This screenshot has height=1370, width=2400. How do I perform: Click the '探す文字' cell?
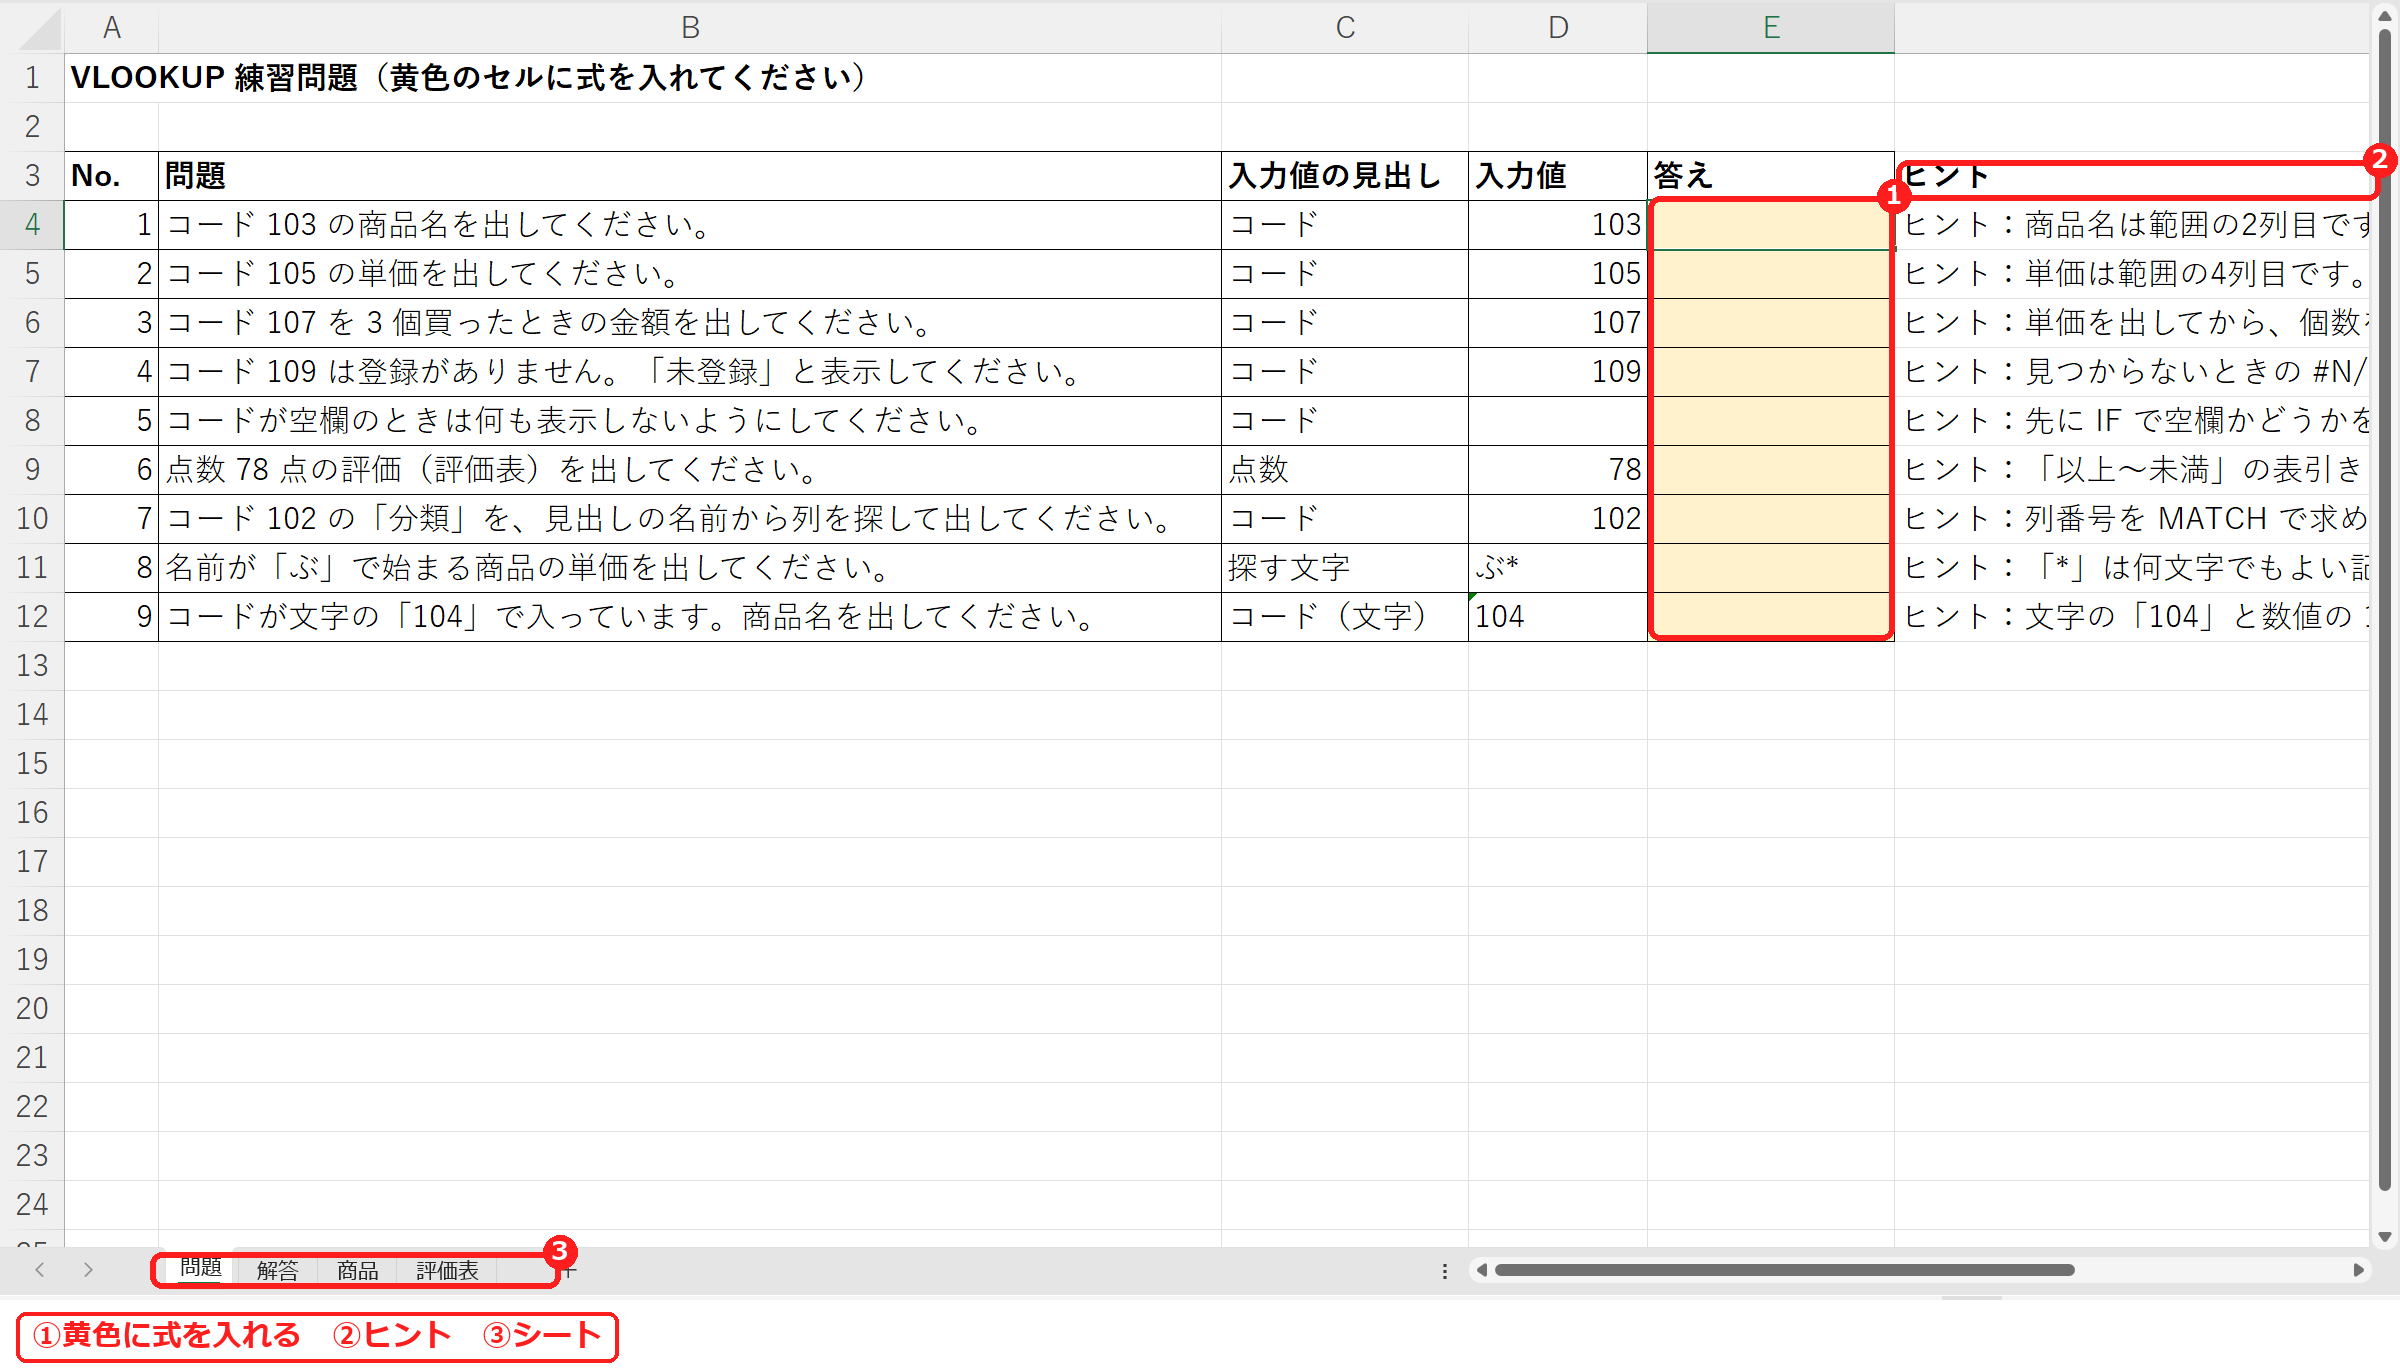tap(1345, 568)
